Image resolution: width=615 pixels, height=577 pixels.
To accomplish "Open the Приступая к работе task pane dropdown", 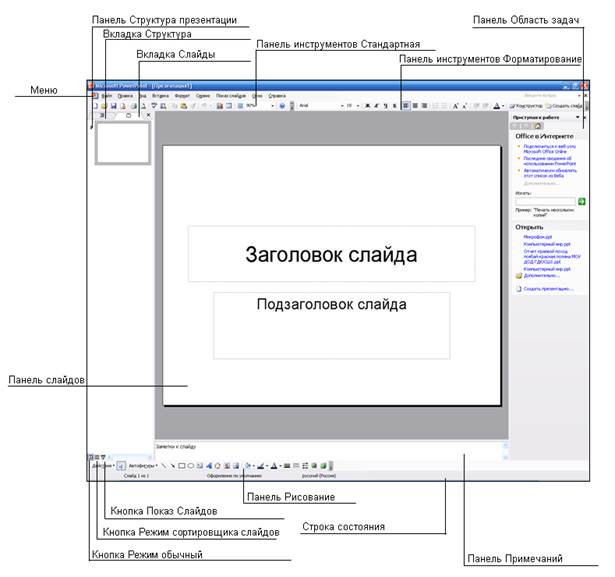I will (x=576, y=117).
